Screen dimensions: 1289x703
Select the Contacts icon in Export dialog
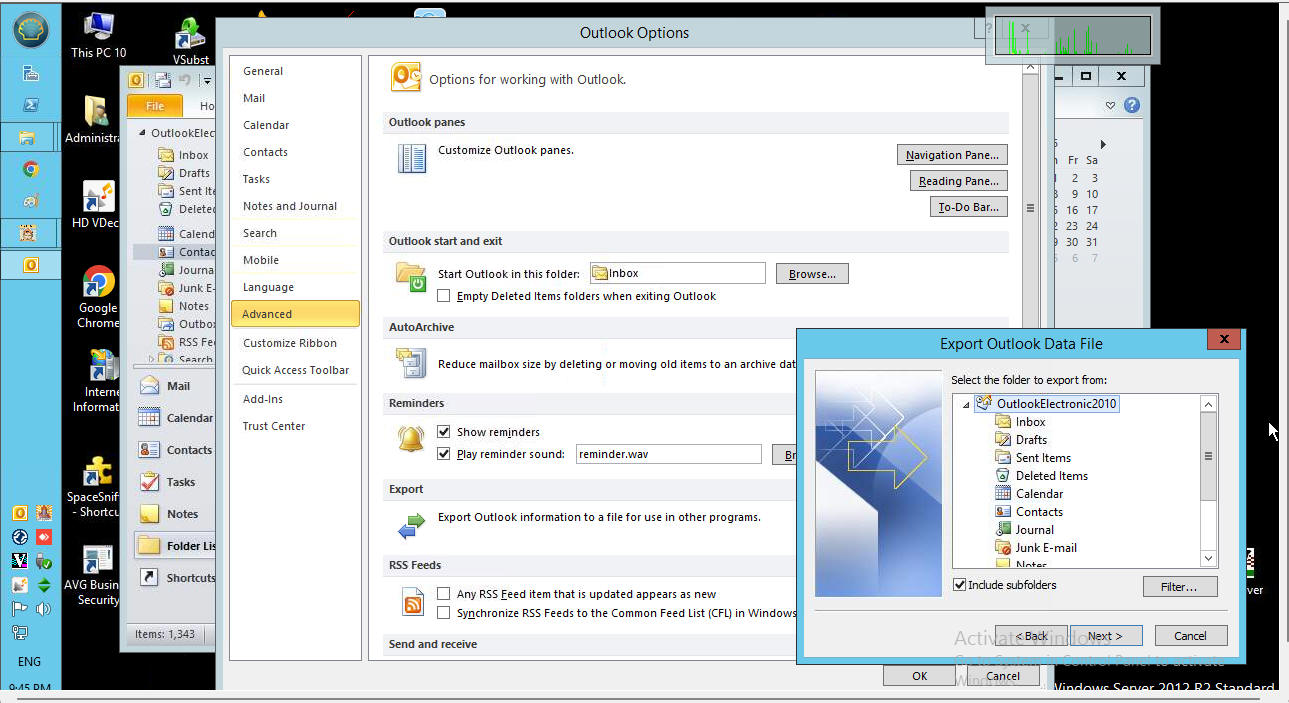point(1003,512)
